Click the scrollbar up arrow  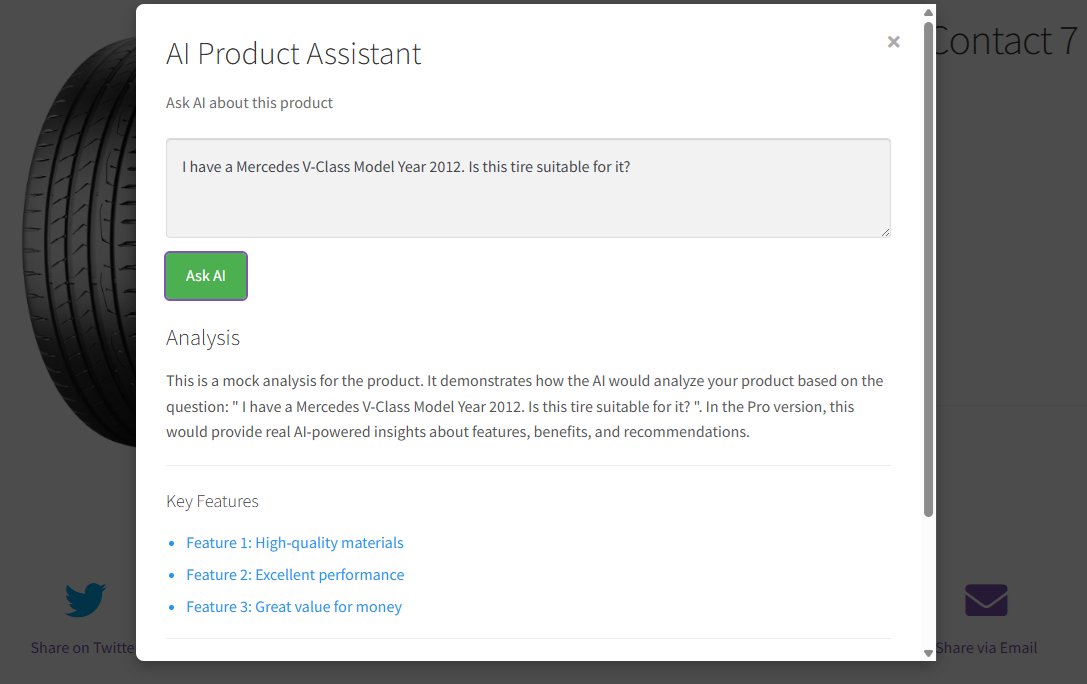(928, 12)
